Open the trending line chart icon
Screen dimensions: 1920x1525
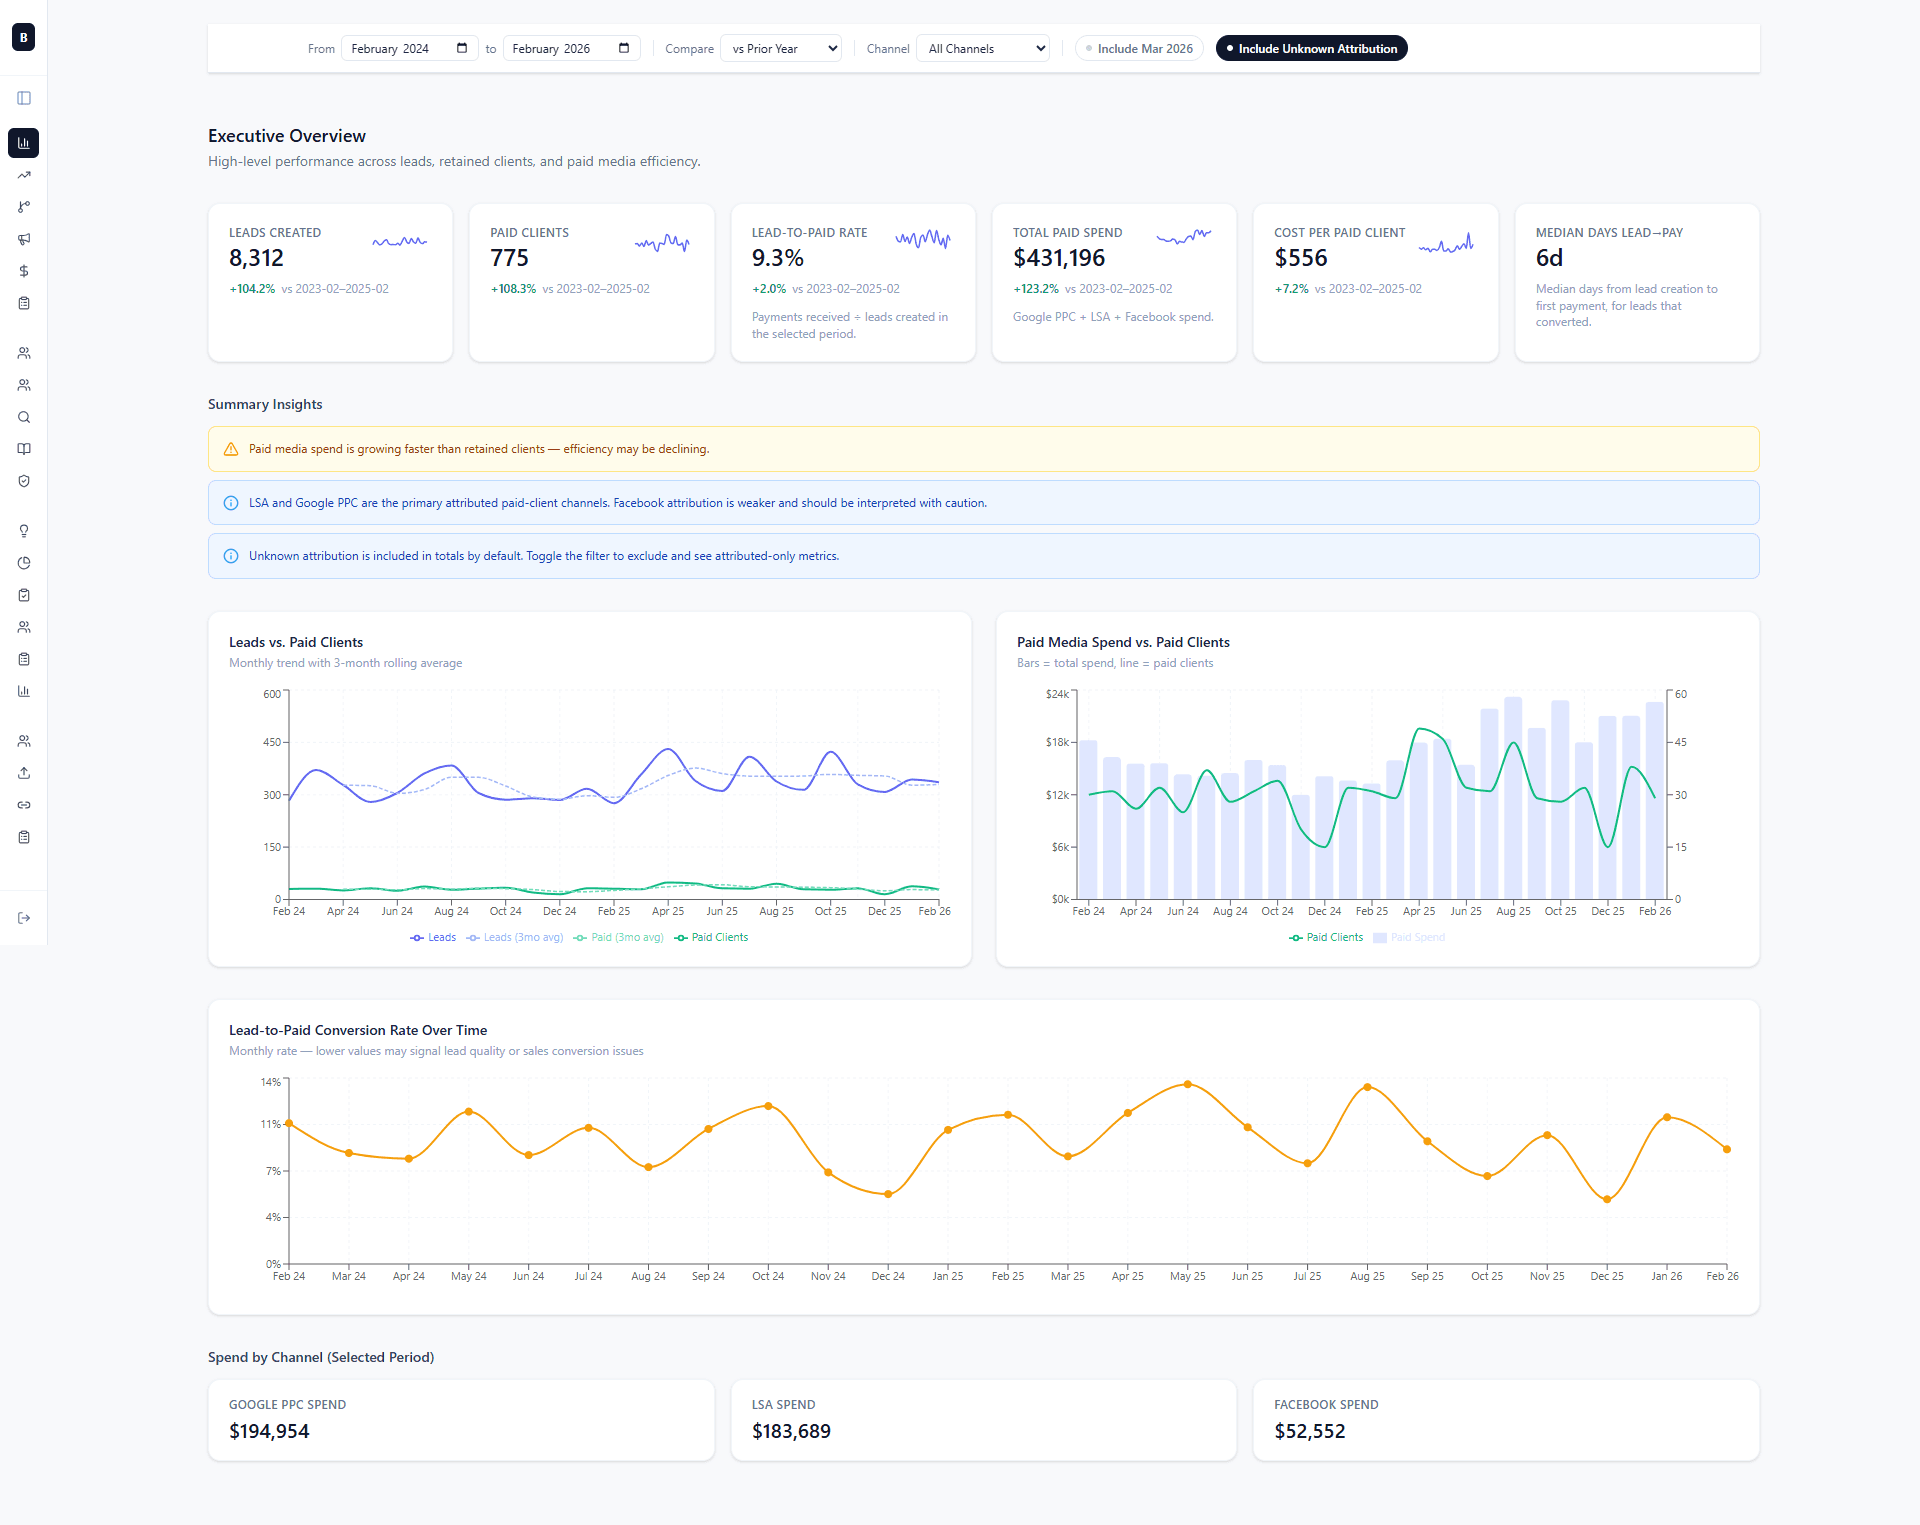tap(24, 175)
